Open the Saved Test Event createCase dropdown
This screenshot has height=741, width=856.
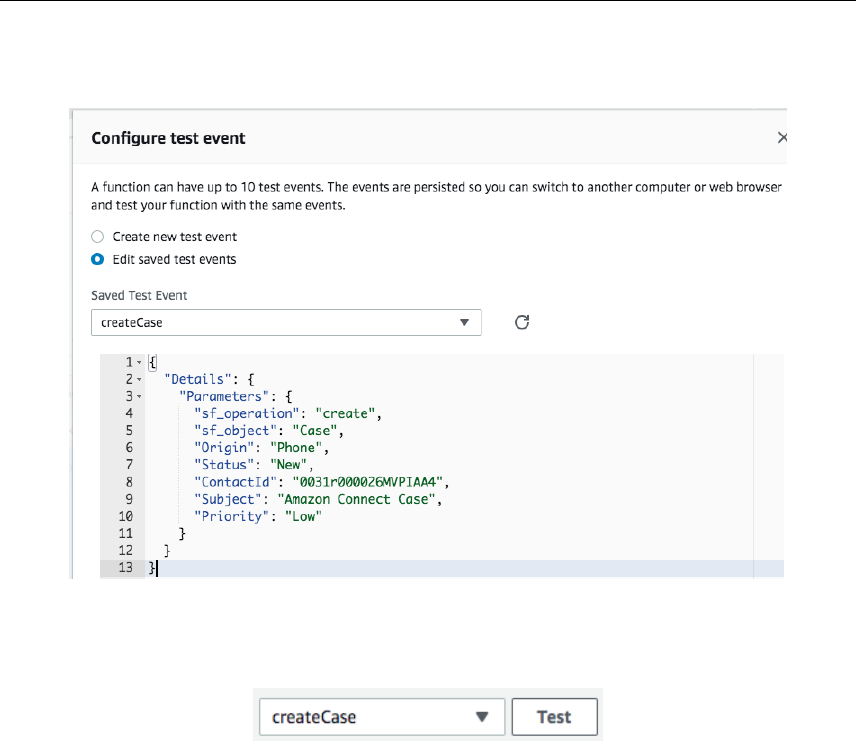click(285, 323)
